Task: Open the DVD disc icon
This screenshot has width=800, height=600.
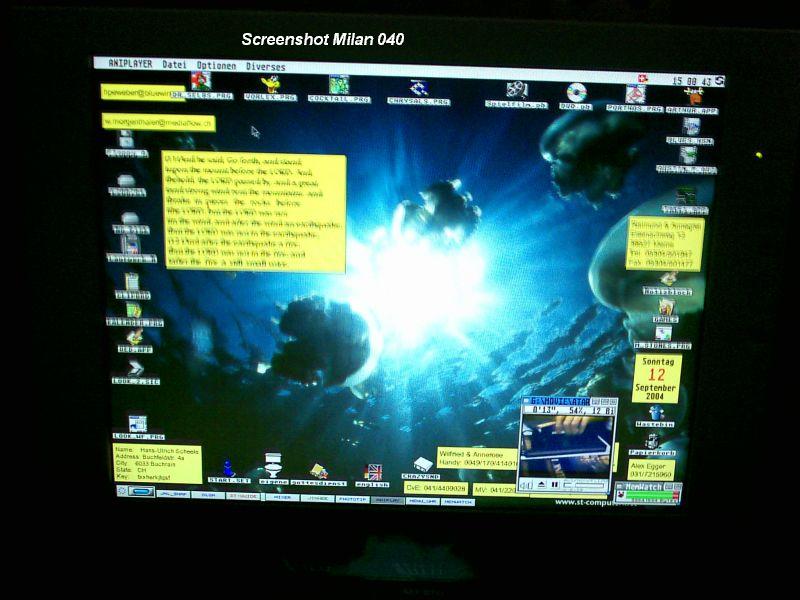Action: pyautogui.click(x=577, y=93)
